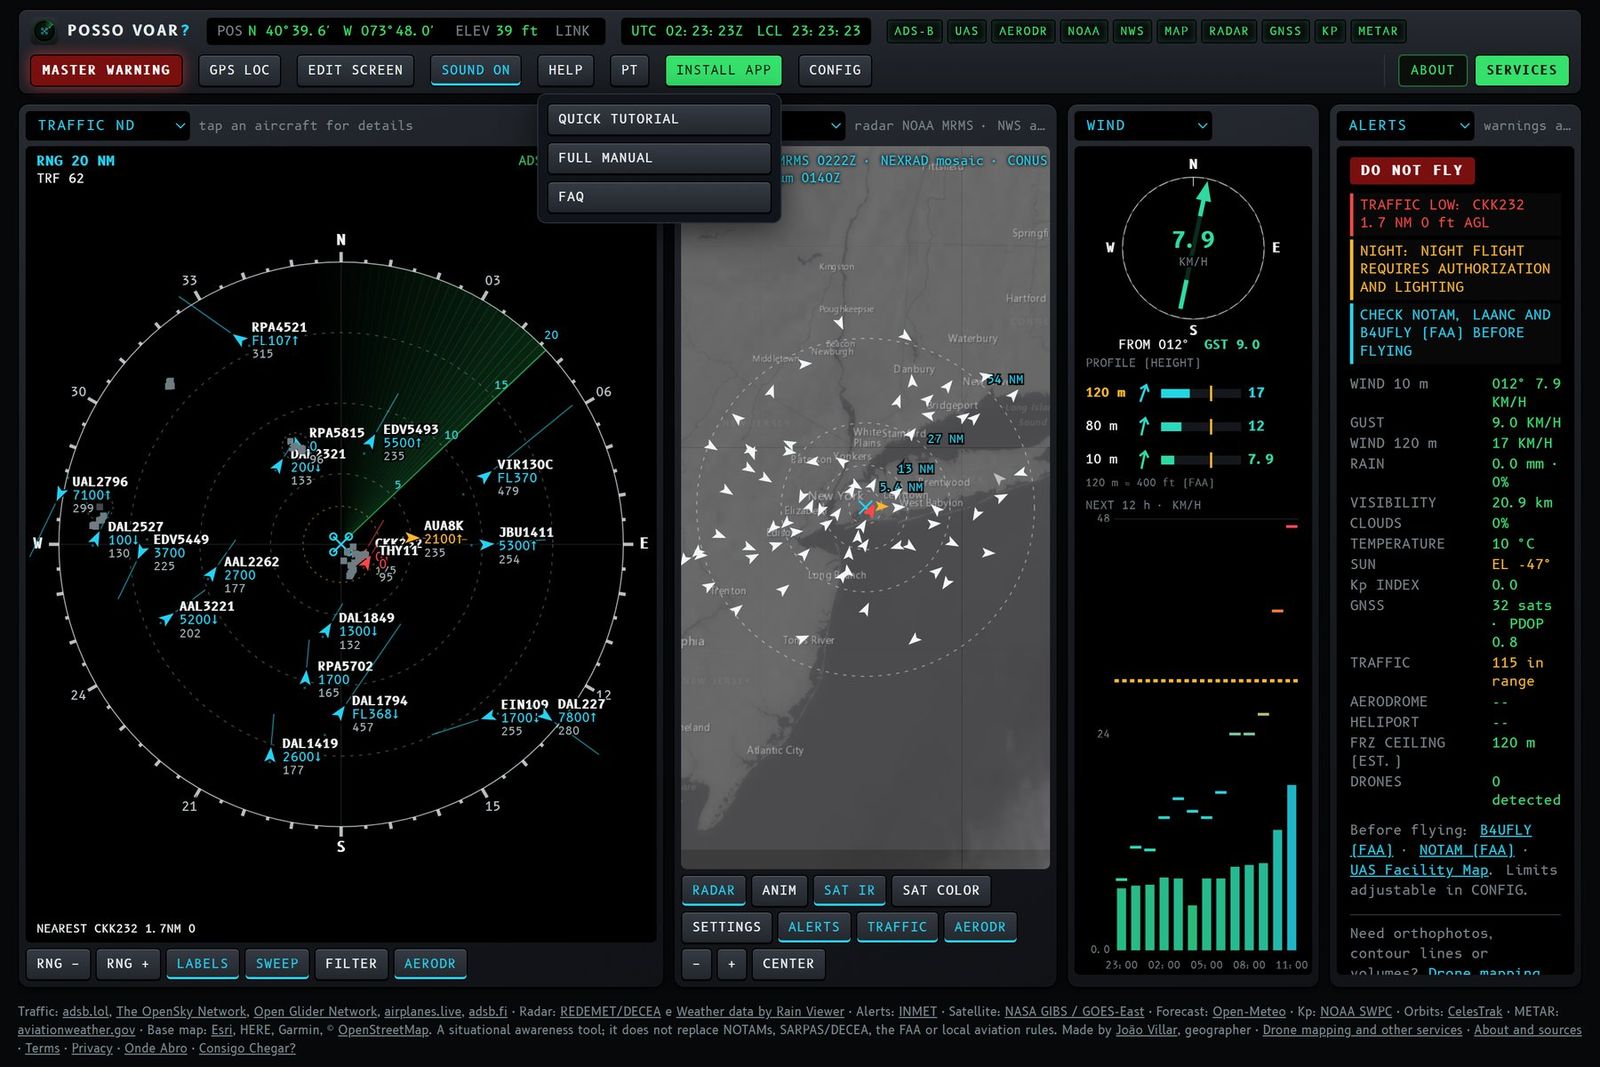This screenshot has width=1600, height=1067.
Task: Open the CONFIG button
Action: (x=835, y=70)
